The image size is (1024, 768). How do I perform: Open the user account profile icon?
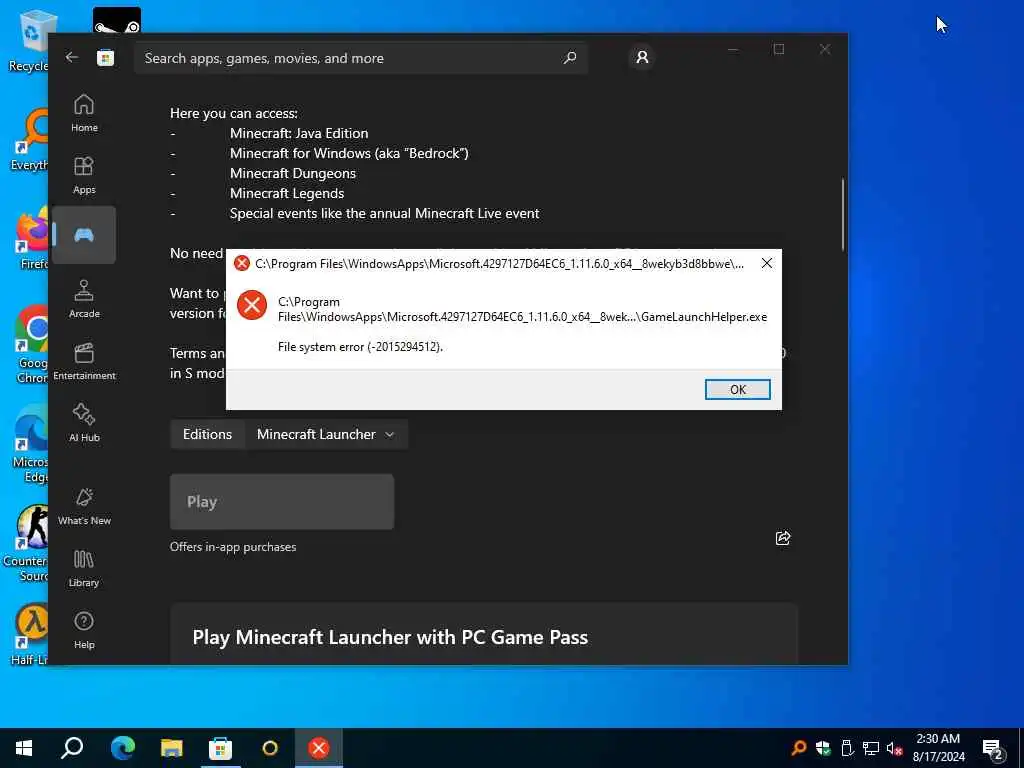642,57
